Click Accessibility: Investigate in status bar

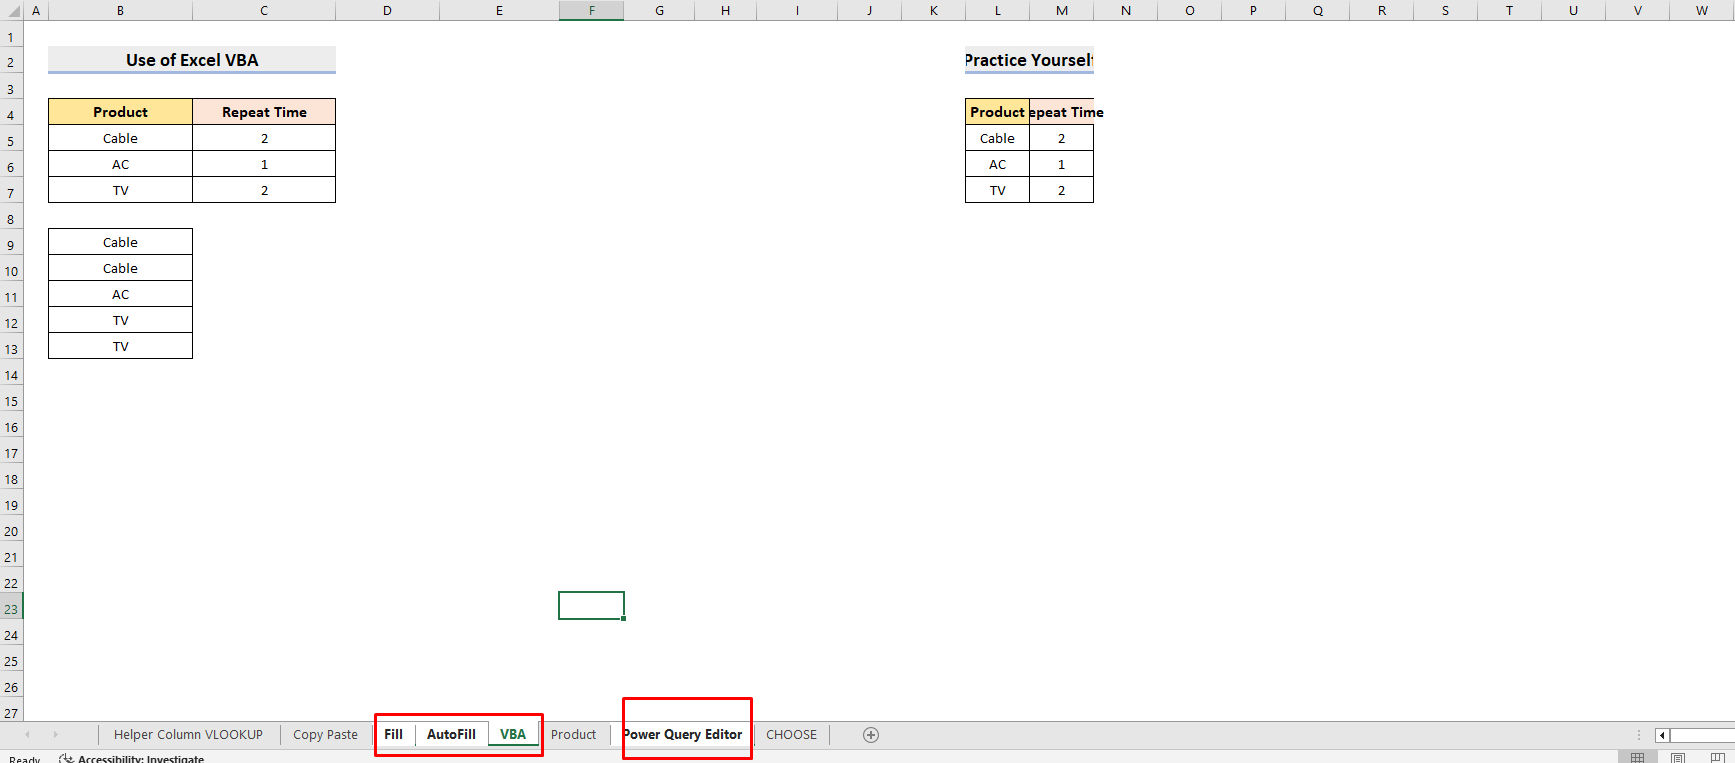pyautogui.click(x=141, y=758)
